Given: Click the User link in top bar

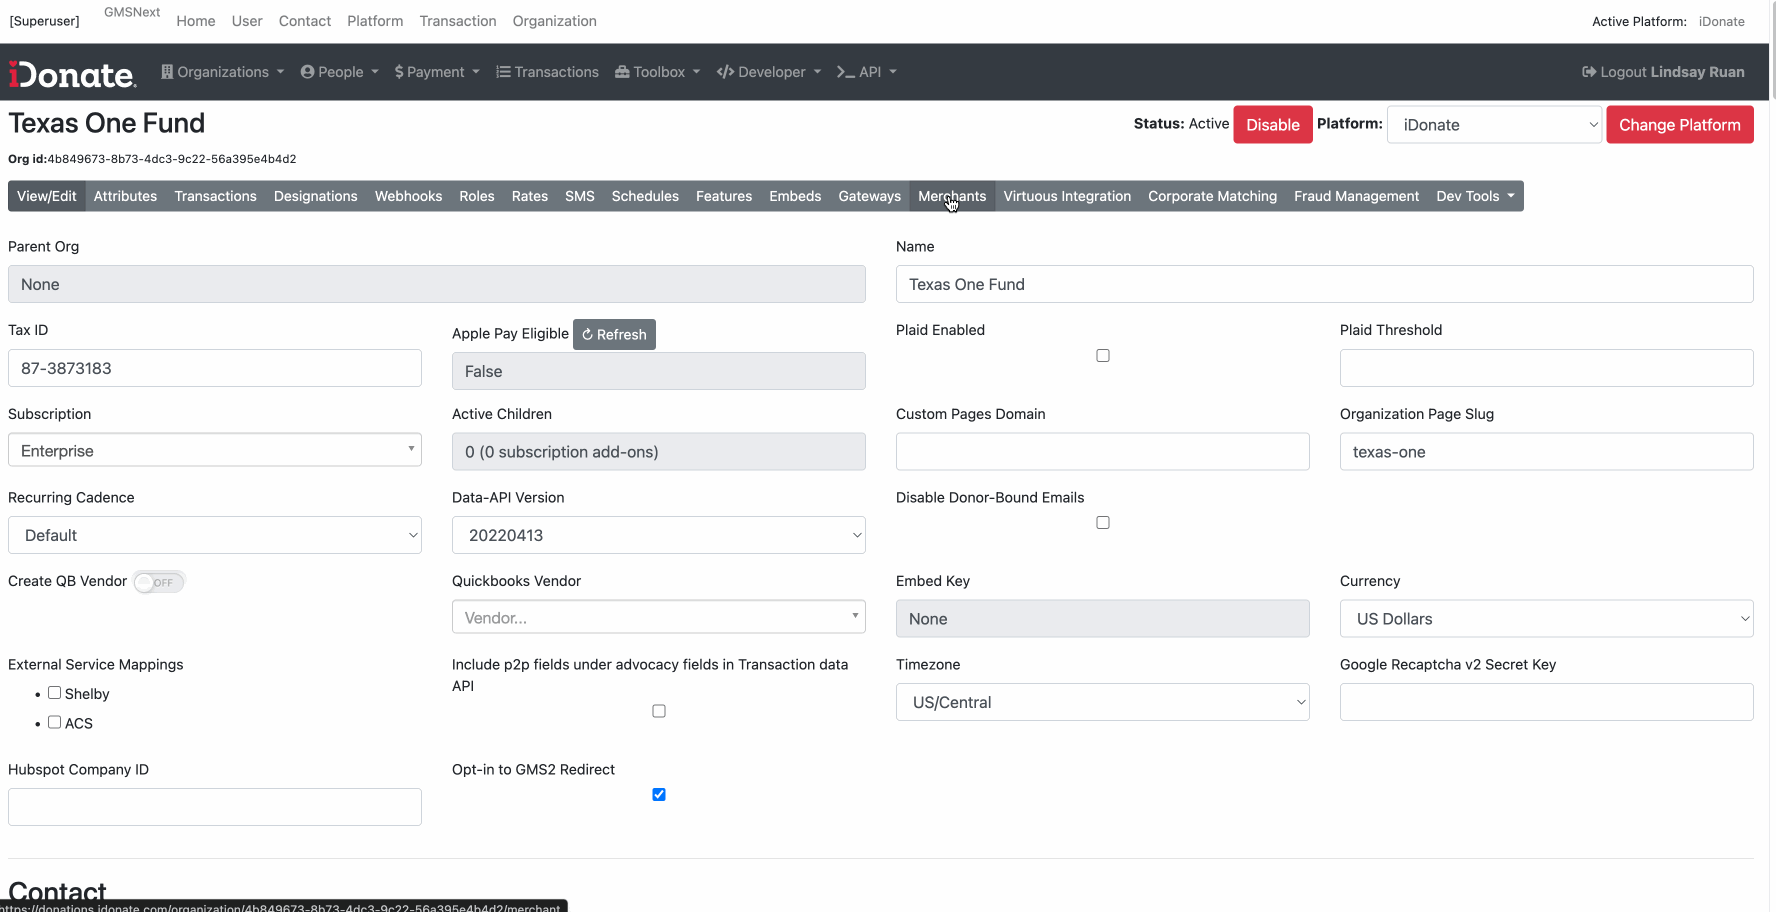Looking at the screenshot, I should 247,21.
